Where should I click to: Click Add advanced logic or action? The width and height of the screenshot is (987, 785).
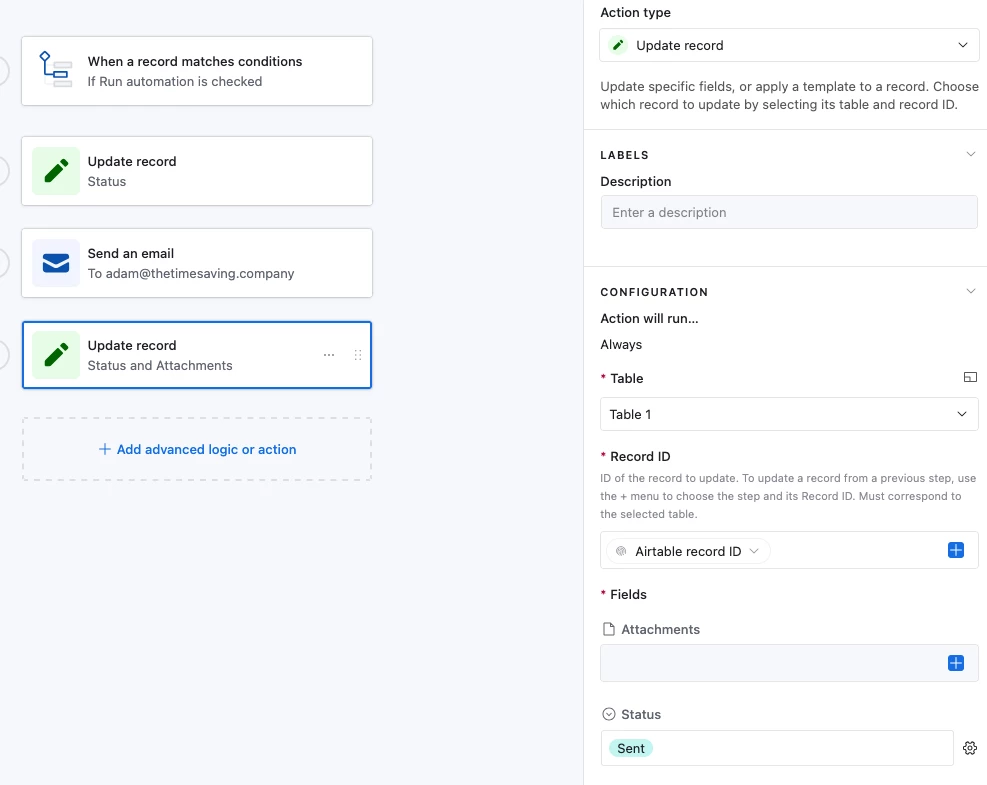[x=197, y=449]
